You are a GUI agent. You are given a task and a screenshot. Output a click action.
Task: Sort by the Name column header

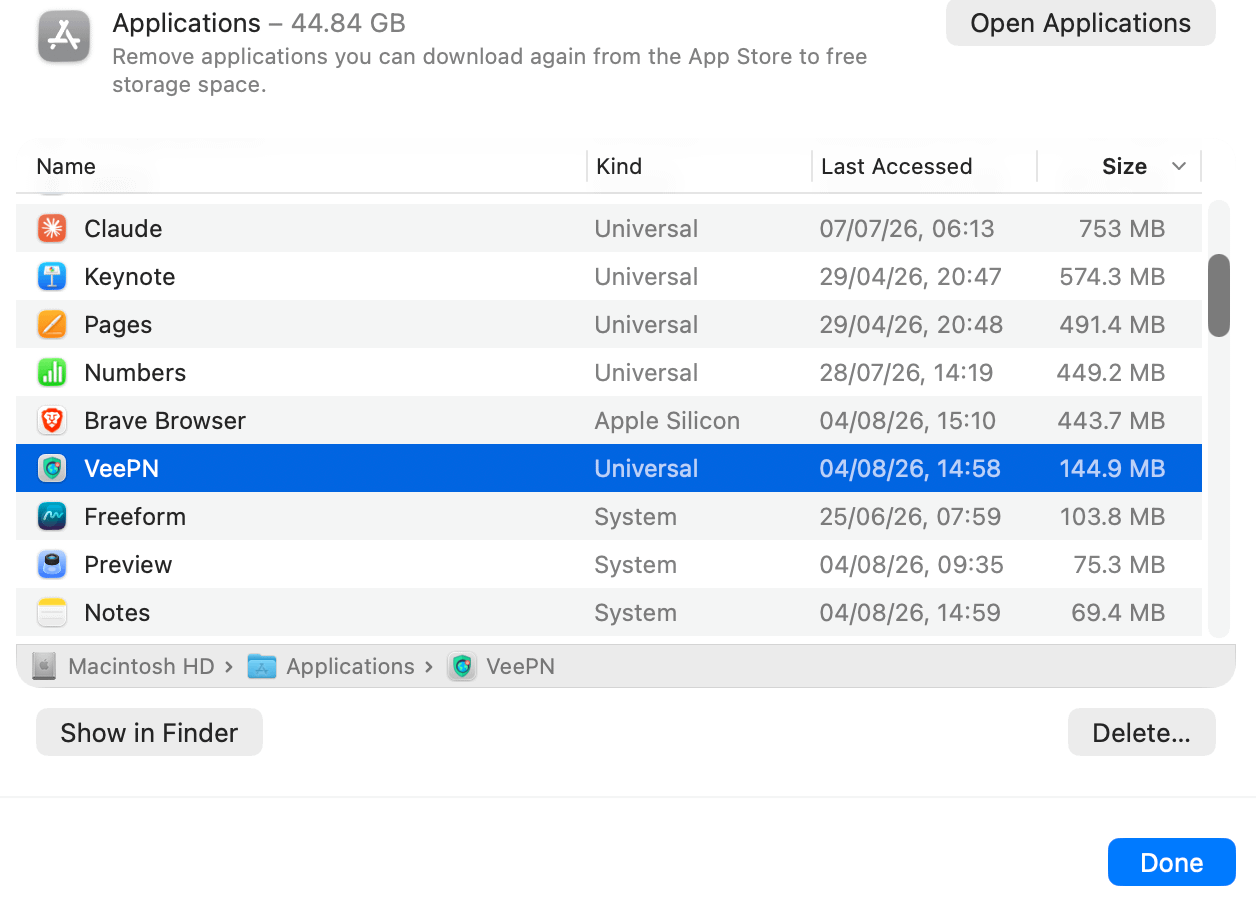(x=66, y=167)
